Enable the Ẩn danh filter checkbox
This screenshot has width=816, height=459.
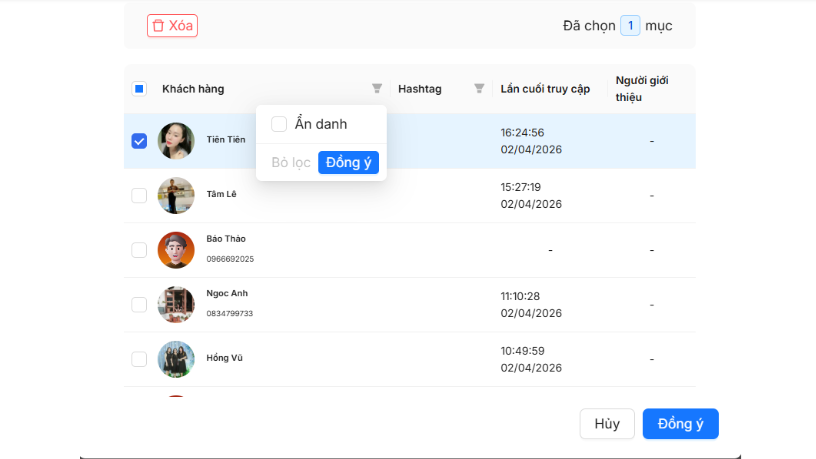pos(279,124)
